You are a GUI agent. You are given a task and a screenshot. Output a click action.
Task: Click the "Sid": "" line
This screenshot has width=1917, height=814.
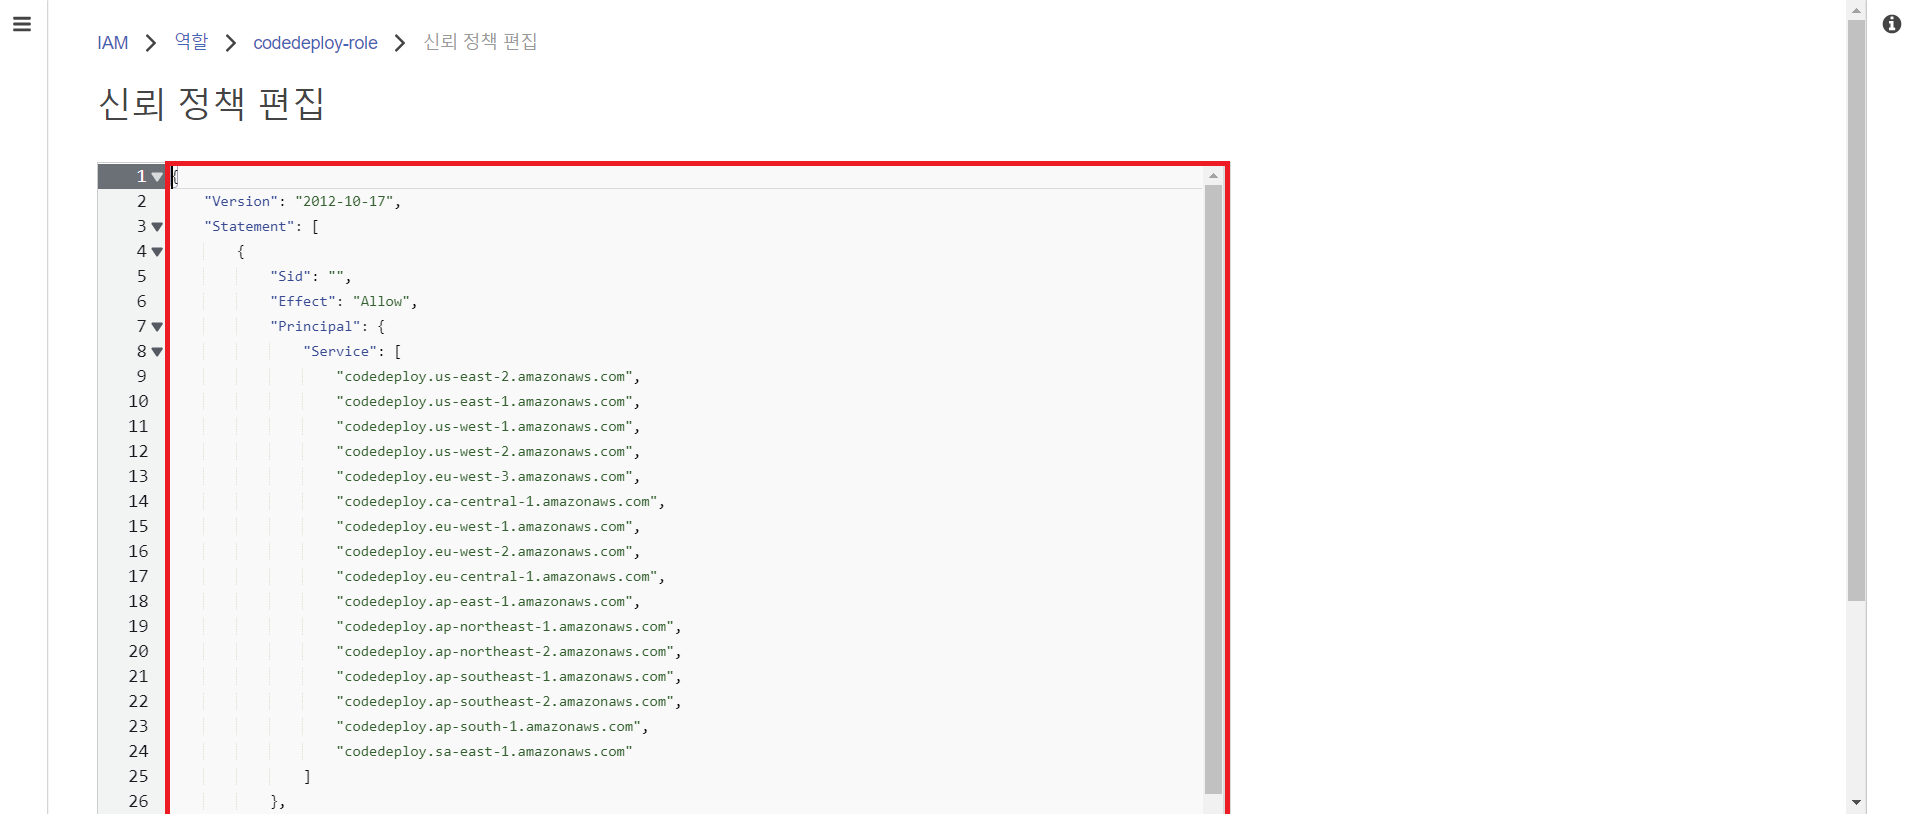coord(311,277)
